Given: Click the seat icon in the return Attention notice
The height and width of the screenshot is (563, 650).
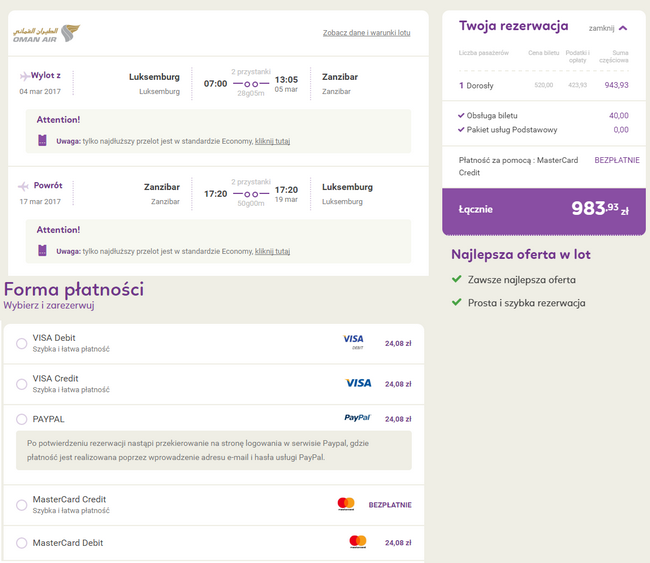Looking at the screenshot, I should [x=42, y=250].
